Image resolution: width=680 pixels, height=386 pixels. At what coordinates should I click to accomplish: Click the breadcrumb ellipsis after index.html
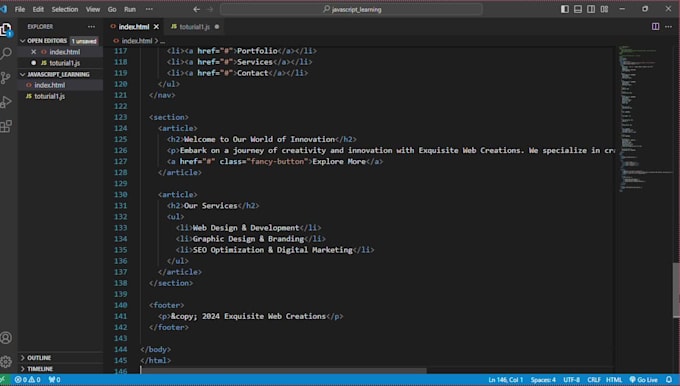pyautogui.click(x=163, y=41)
